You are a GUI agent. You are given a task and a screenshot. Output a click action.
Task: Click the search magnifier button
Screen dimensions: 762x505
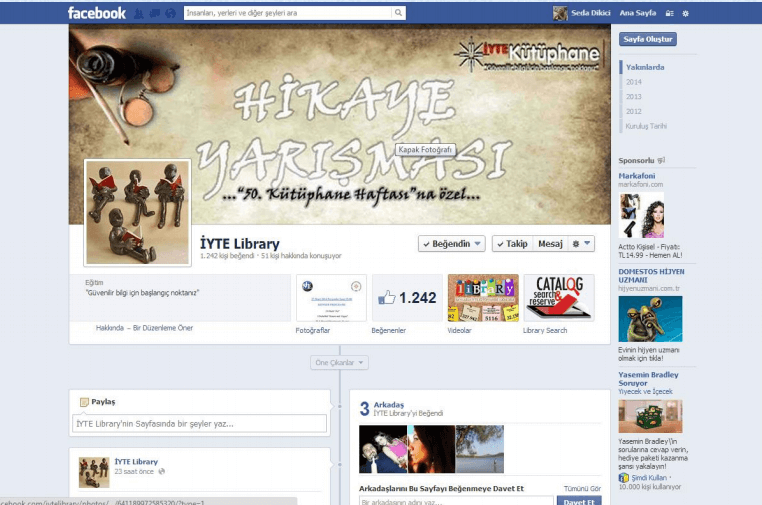398,13
